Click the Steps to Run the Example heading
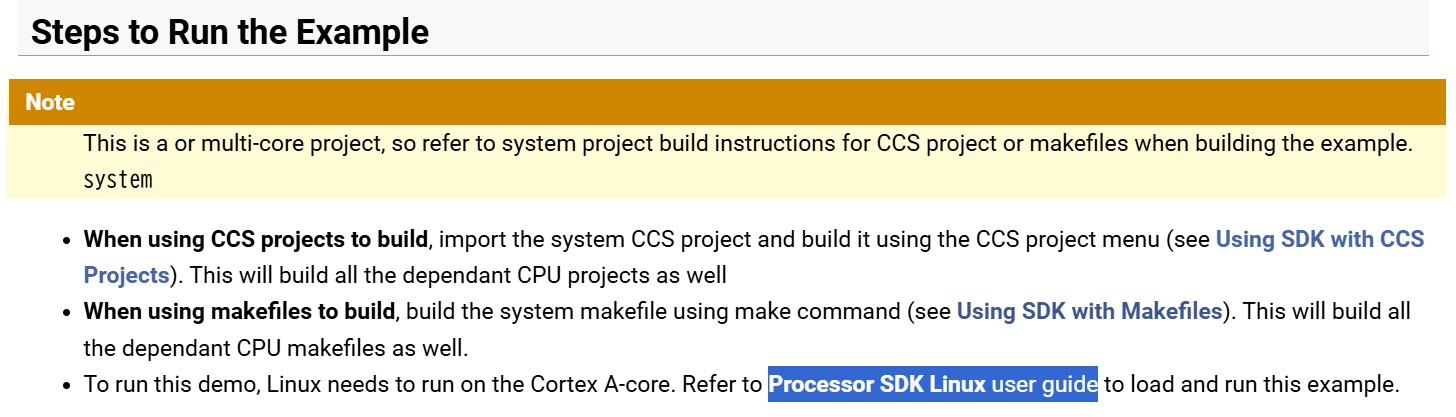 click(x=230, y=32)
